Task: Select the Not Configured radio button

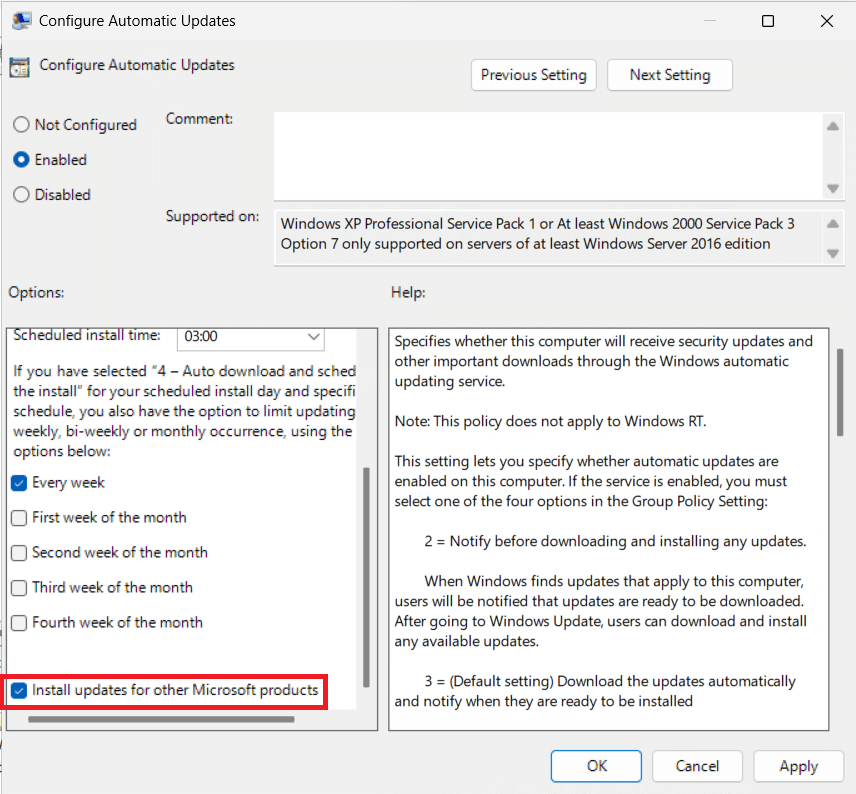Action: [21, 125]
